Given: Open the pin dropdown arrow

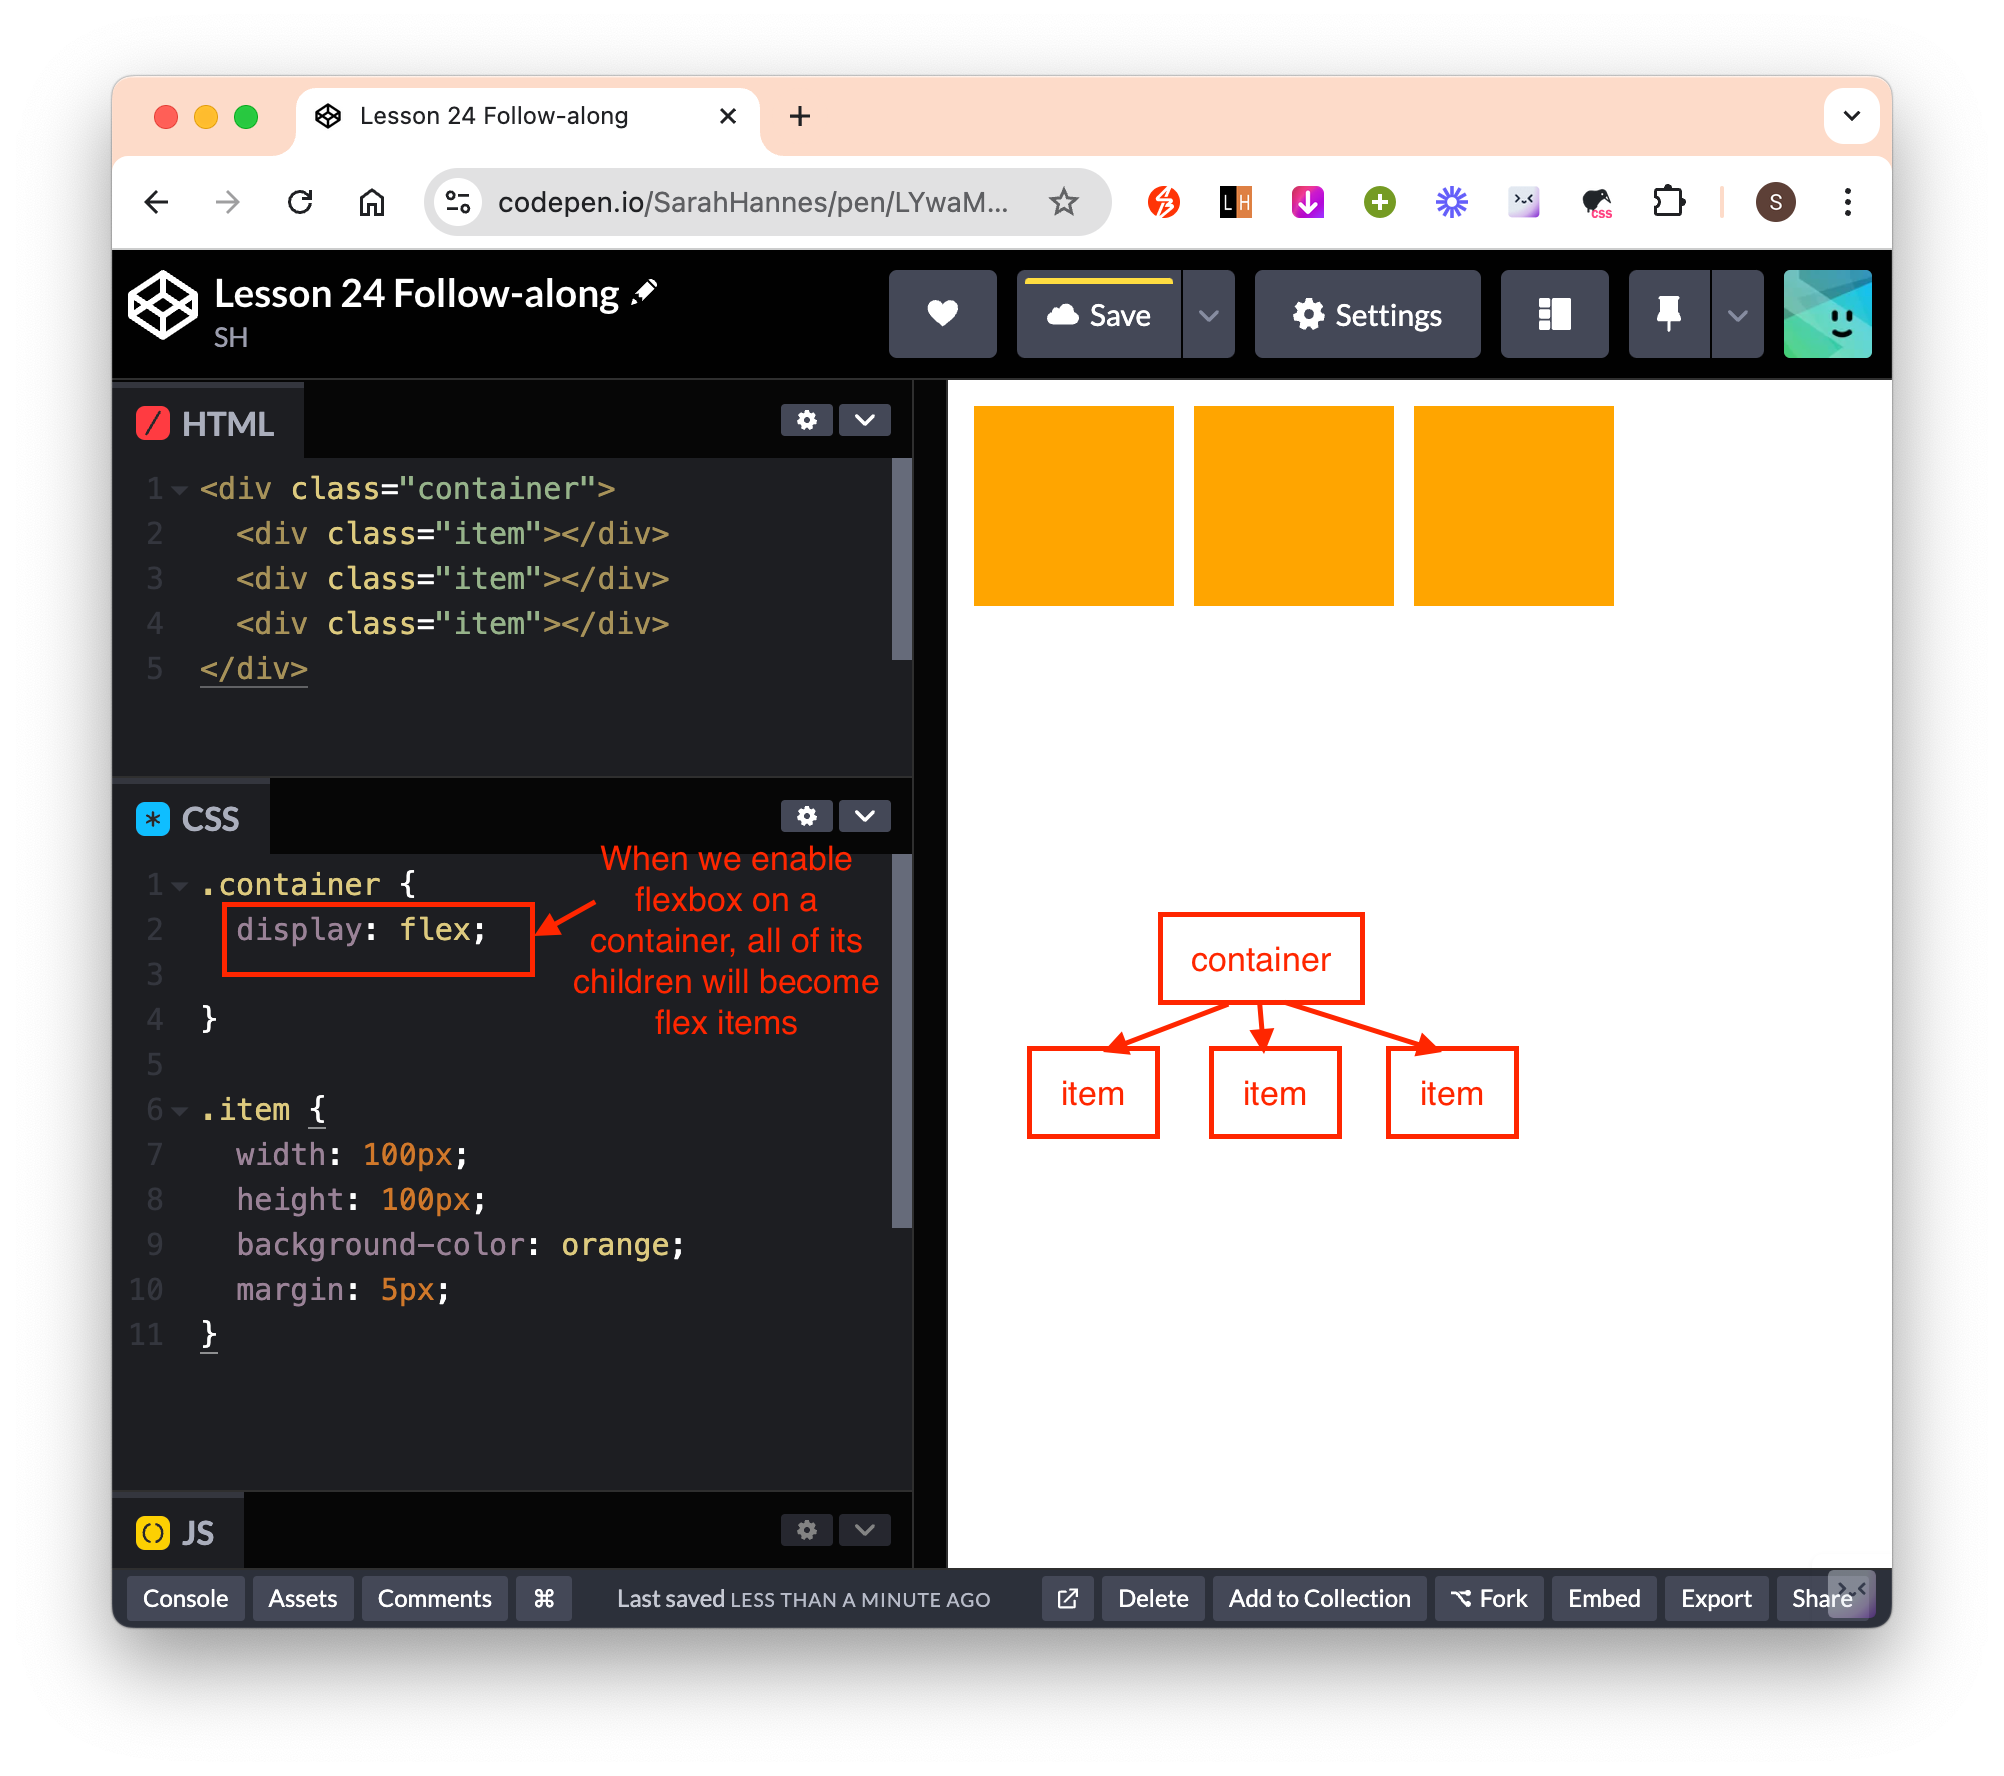Looking at the screenshot, I should [x=1738, y=314].
